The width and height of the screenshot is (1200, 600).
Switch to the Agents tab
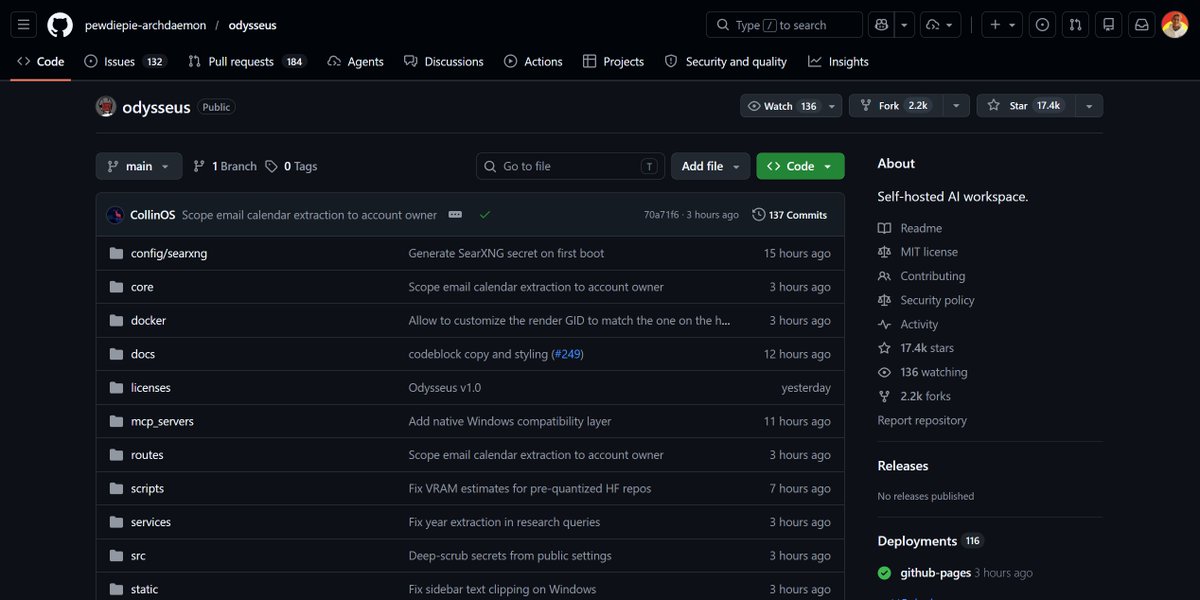[356, 62]
